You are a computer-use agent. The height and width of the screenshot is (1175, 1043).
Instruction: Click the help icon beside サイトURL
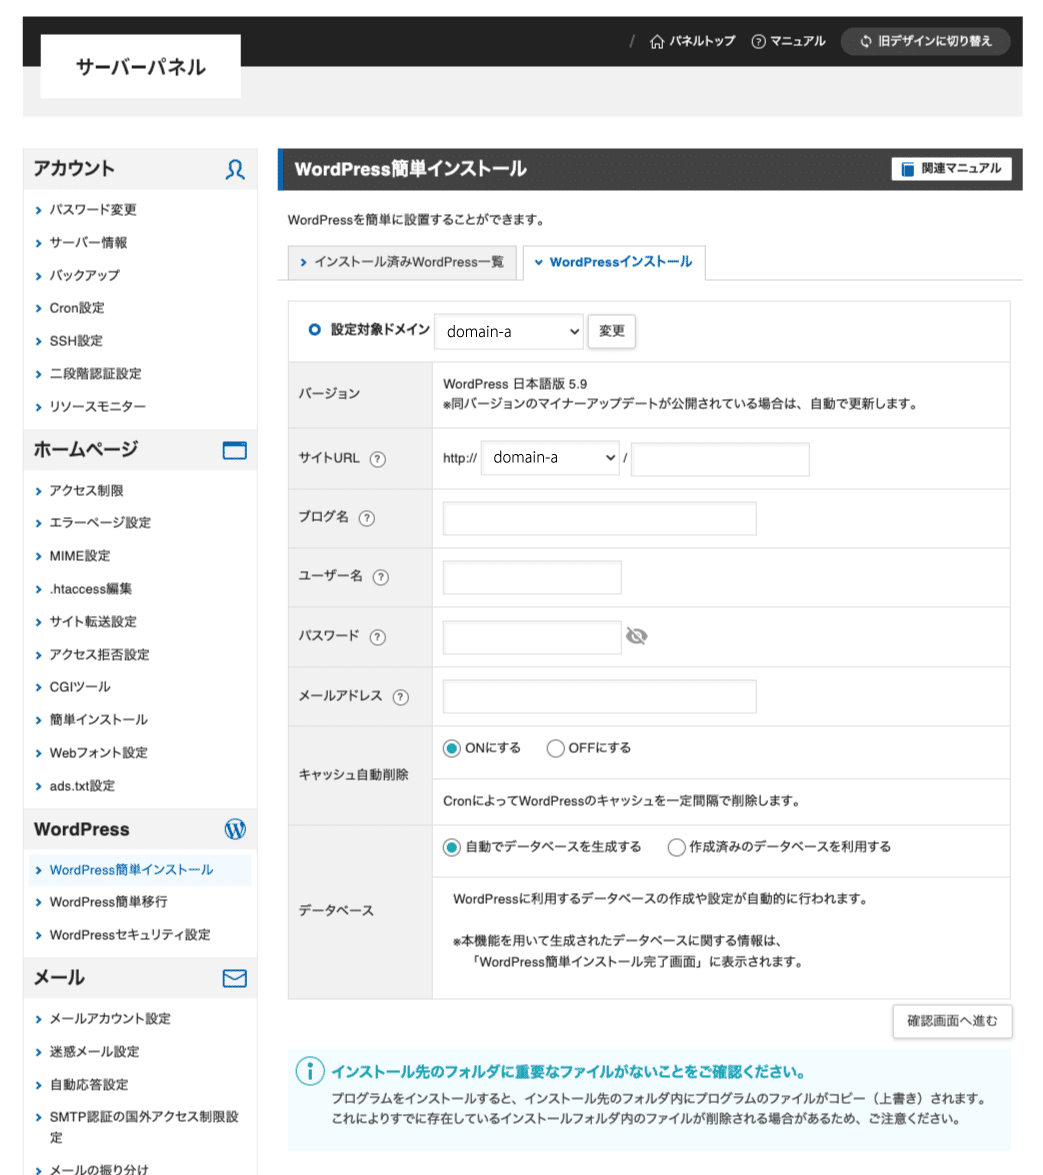tap(378, 459)
